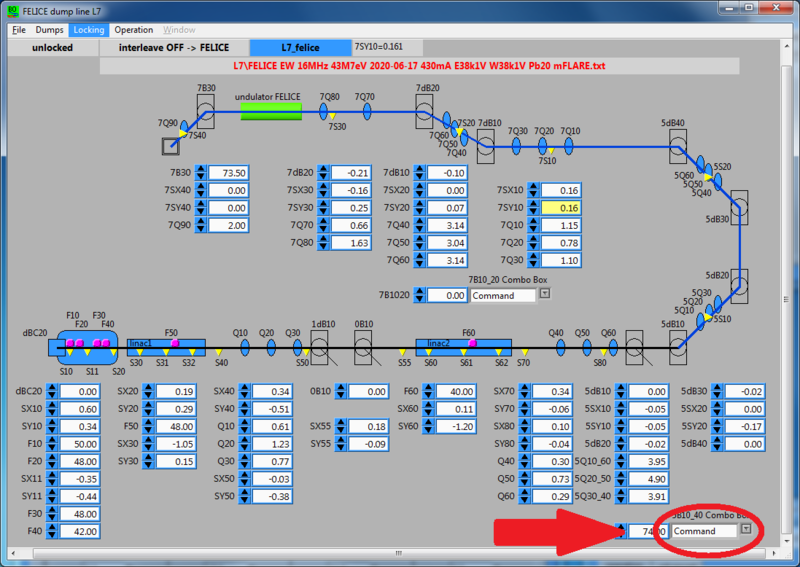The image size is (800, 567).
Task: Open the Operation menu
Action: (133, 30)
